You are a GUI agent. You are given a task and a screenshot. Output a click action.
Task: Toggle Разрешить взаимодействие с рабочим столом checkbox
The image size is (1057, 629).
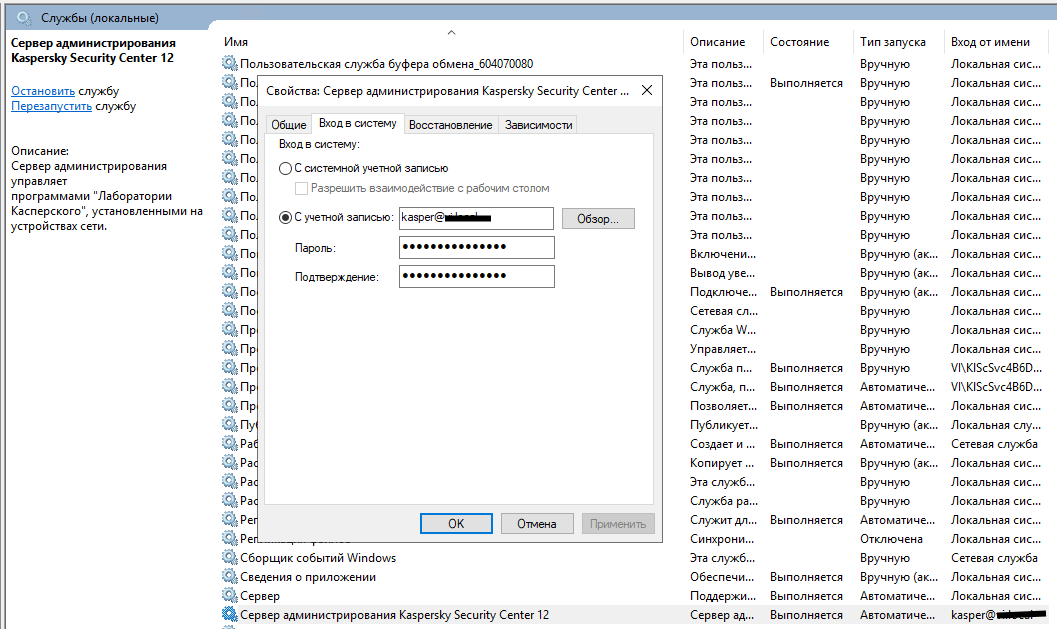pos(301,188)
